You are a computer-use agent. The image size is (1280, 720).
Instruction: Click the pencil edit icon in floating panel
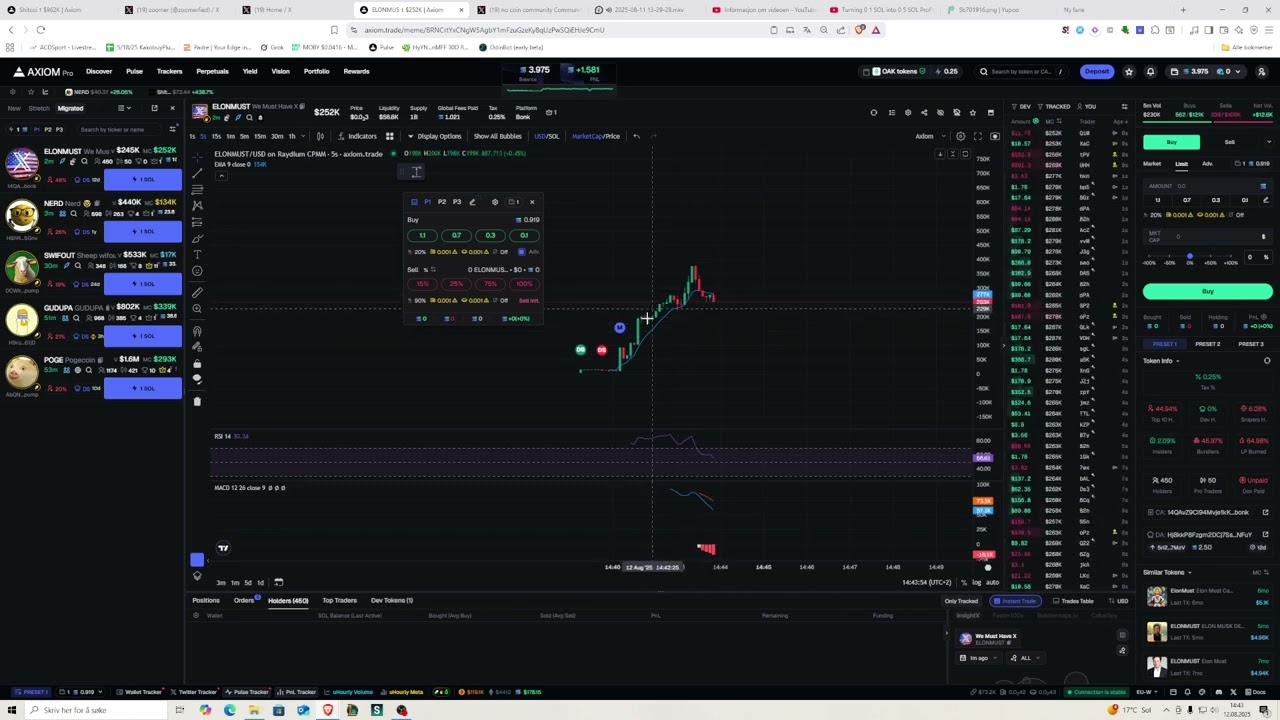pos(473,202)
